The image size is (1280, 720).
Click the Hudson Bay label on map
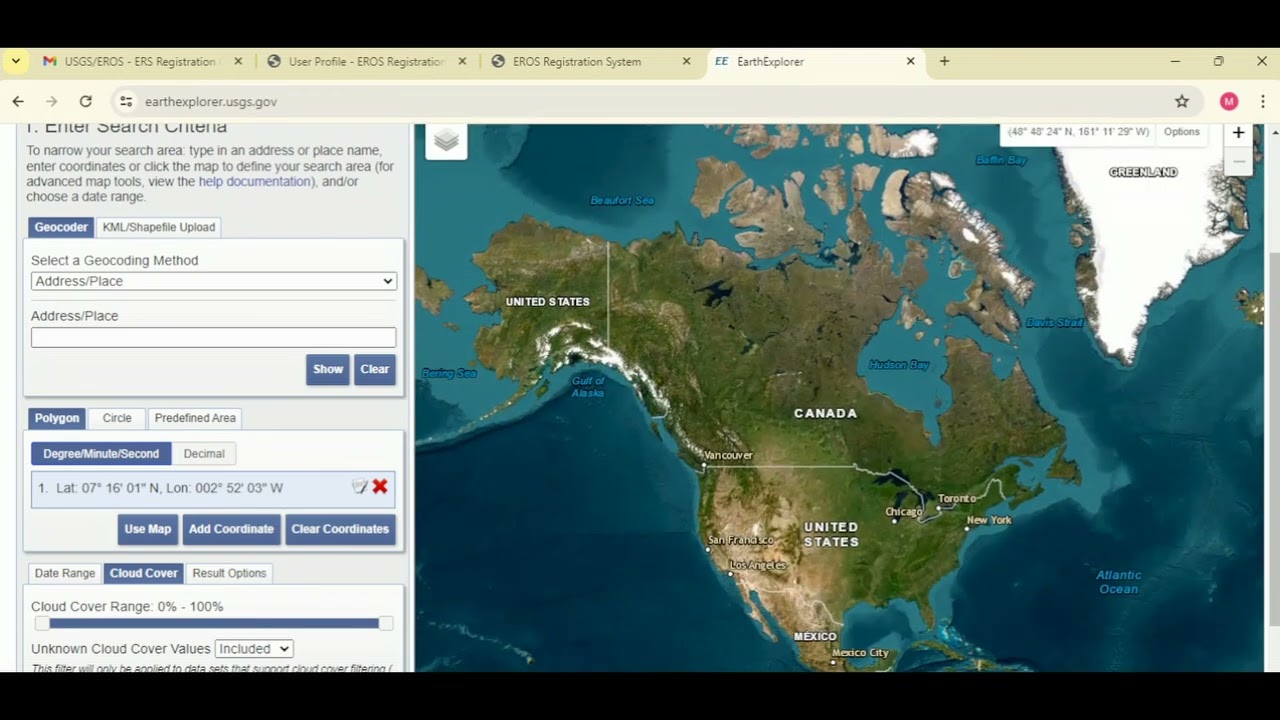[x=899, y=365]
